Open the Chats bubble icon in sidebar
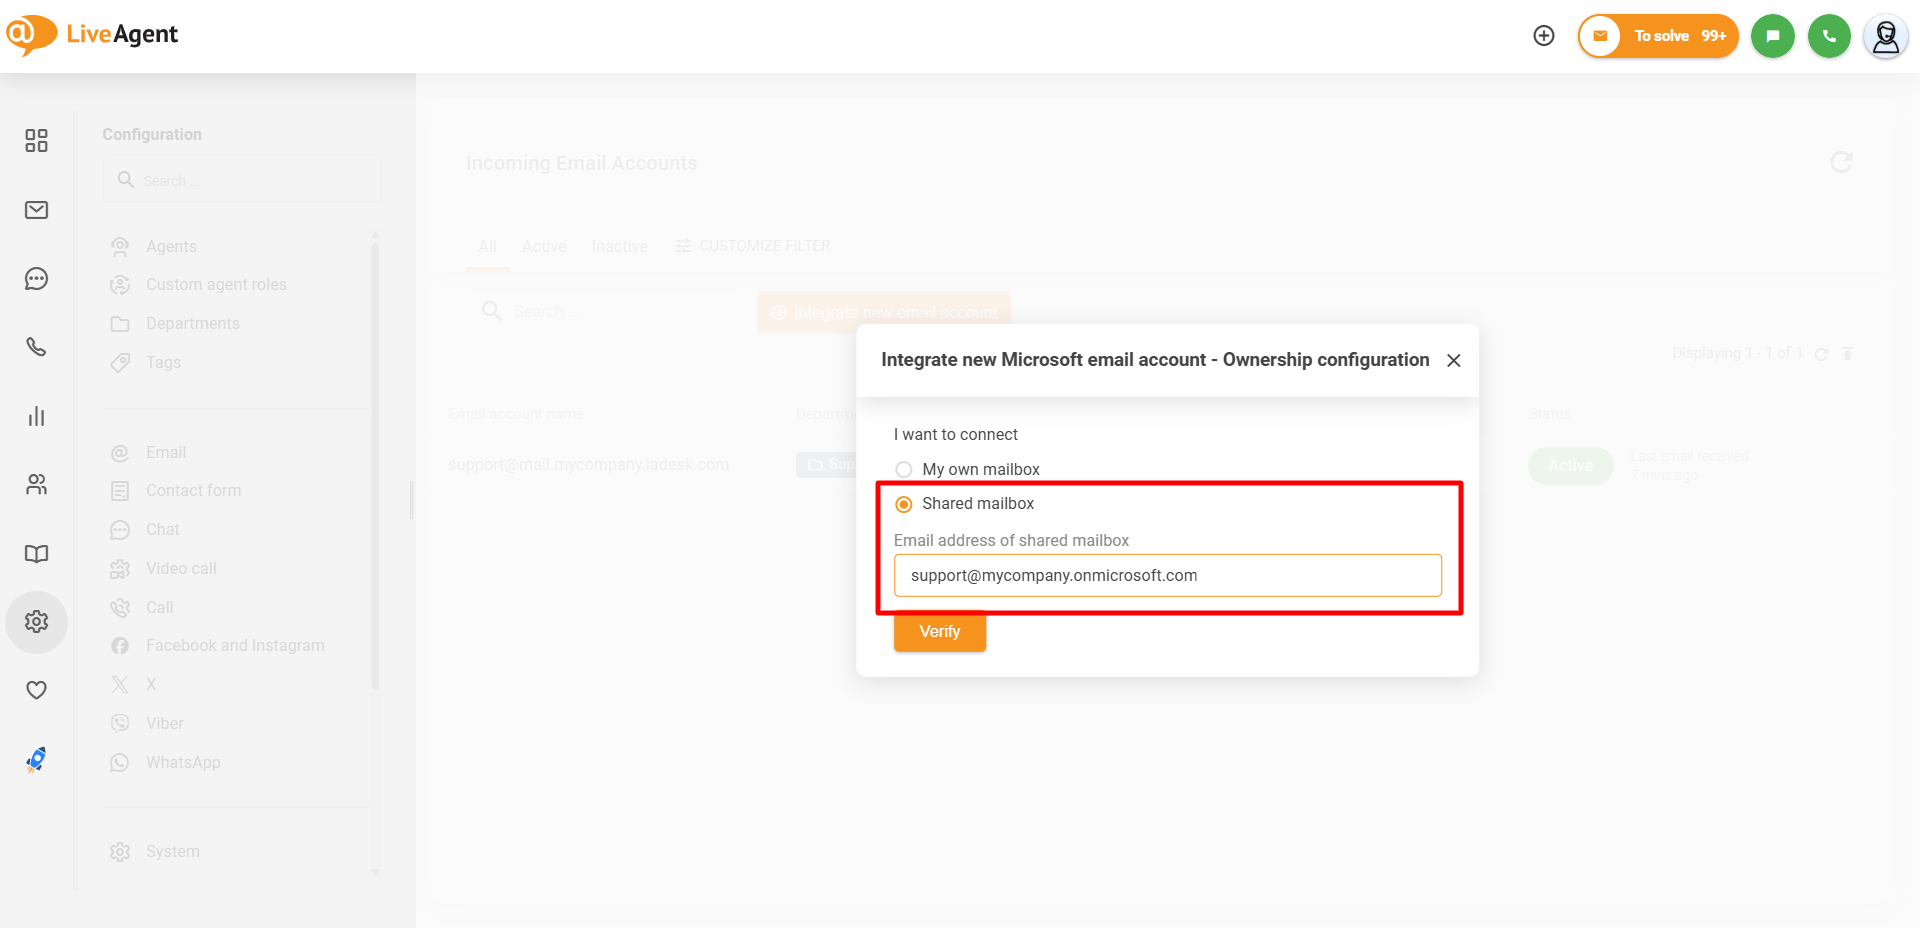 [x=36, y=279]
